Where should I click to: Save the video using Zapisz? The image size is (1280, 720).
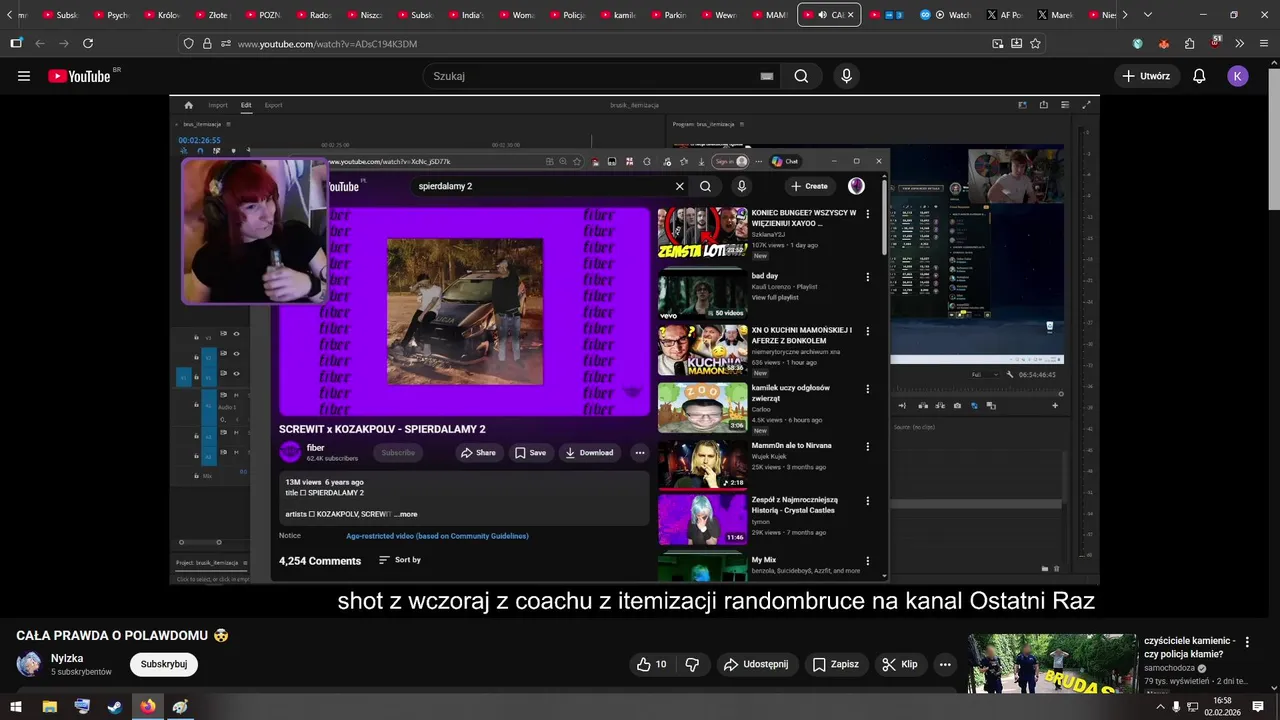pyautogui.click(x=836, y=664)
